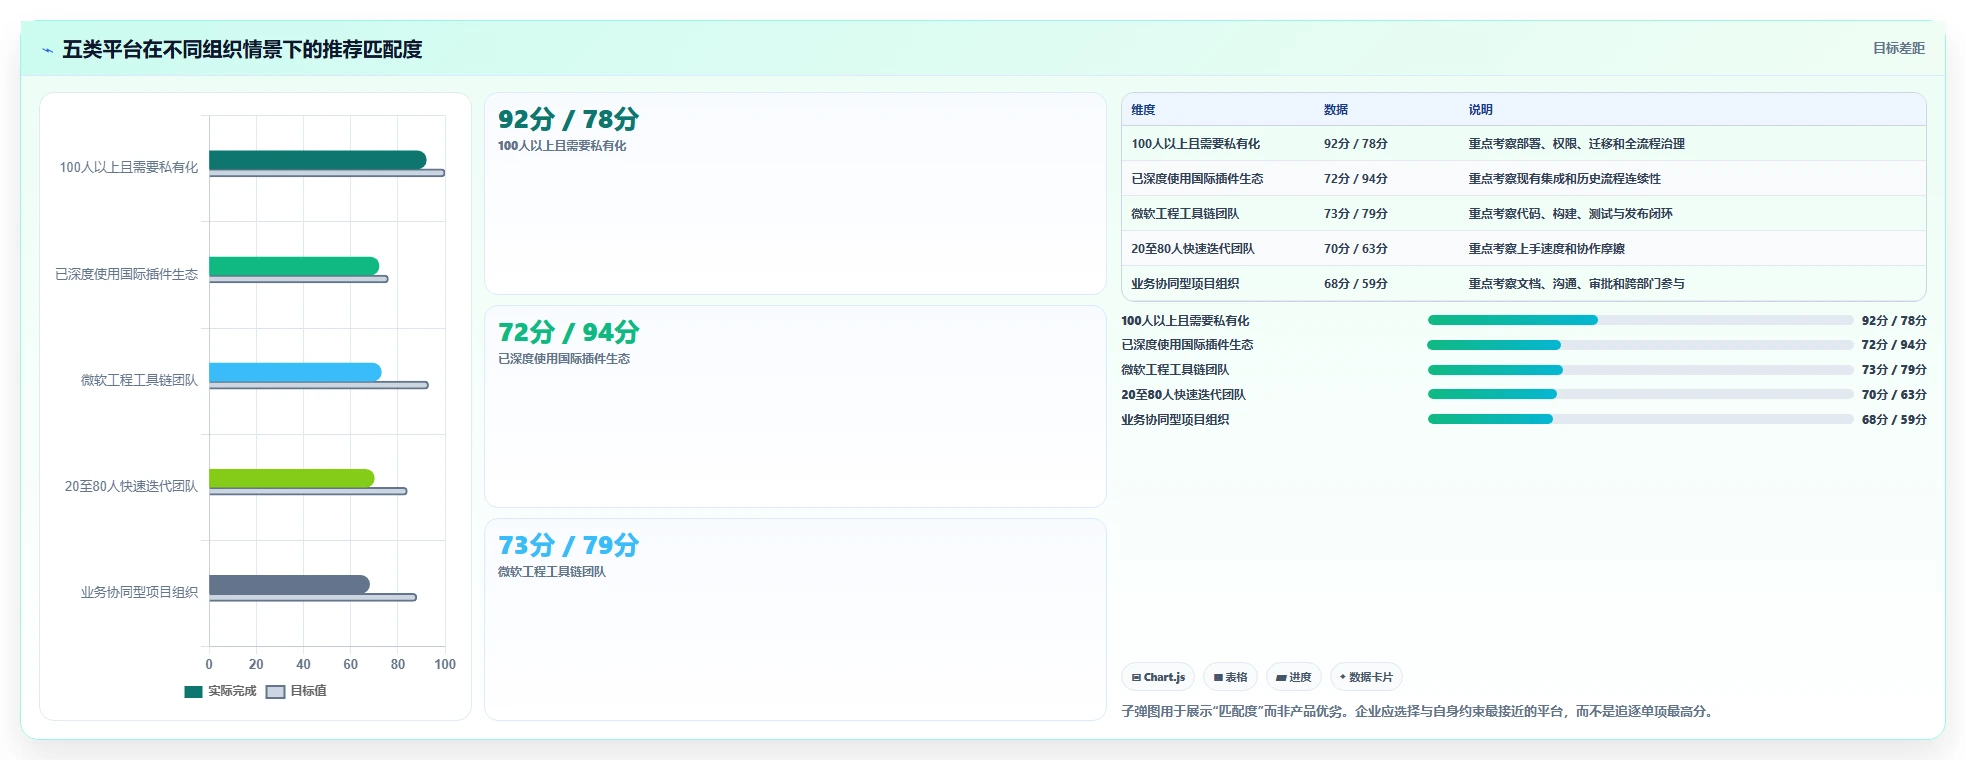Click the small icon beside the main title
Image resolution: width=1966 pixels, height=760 pixels.
pyautogui.click(x=47, y=50)
